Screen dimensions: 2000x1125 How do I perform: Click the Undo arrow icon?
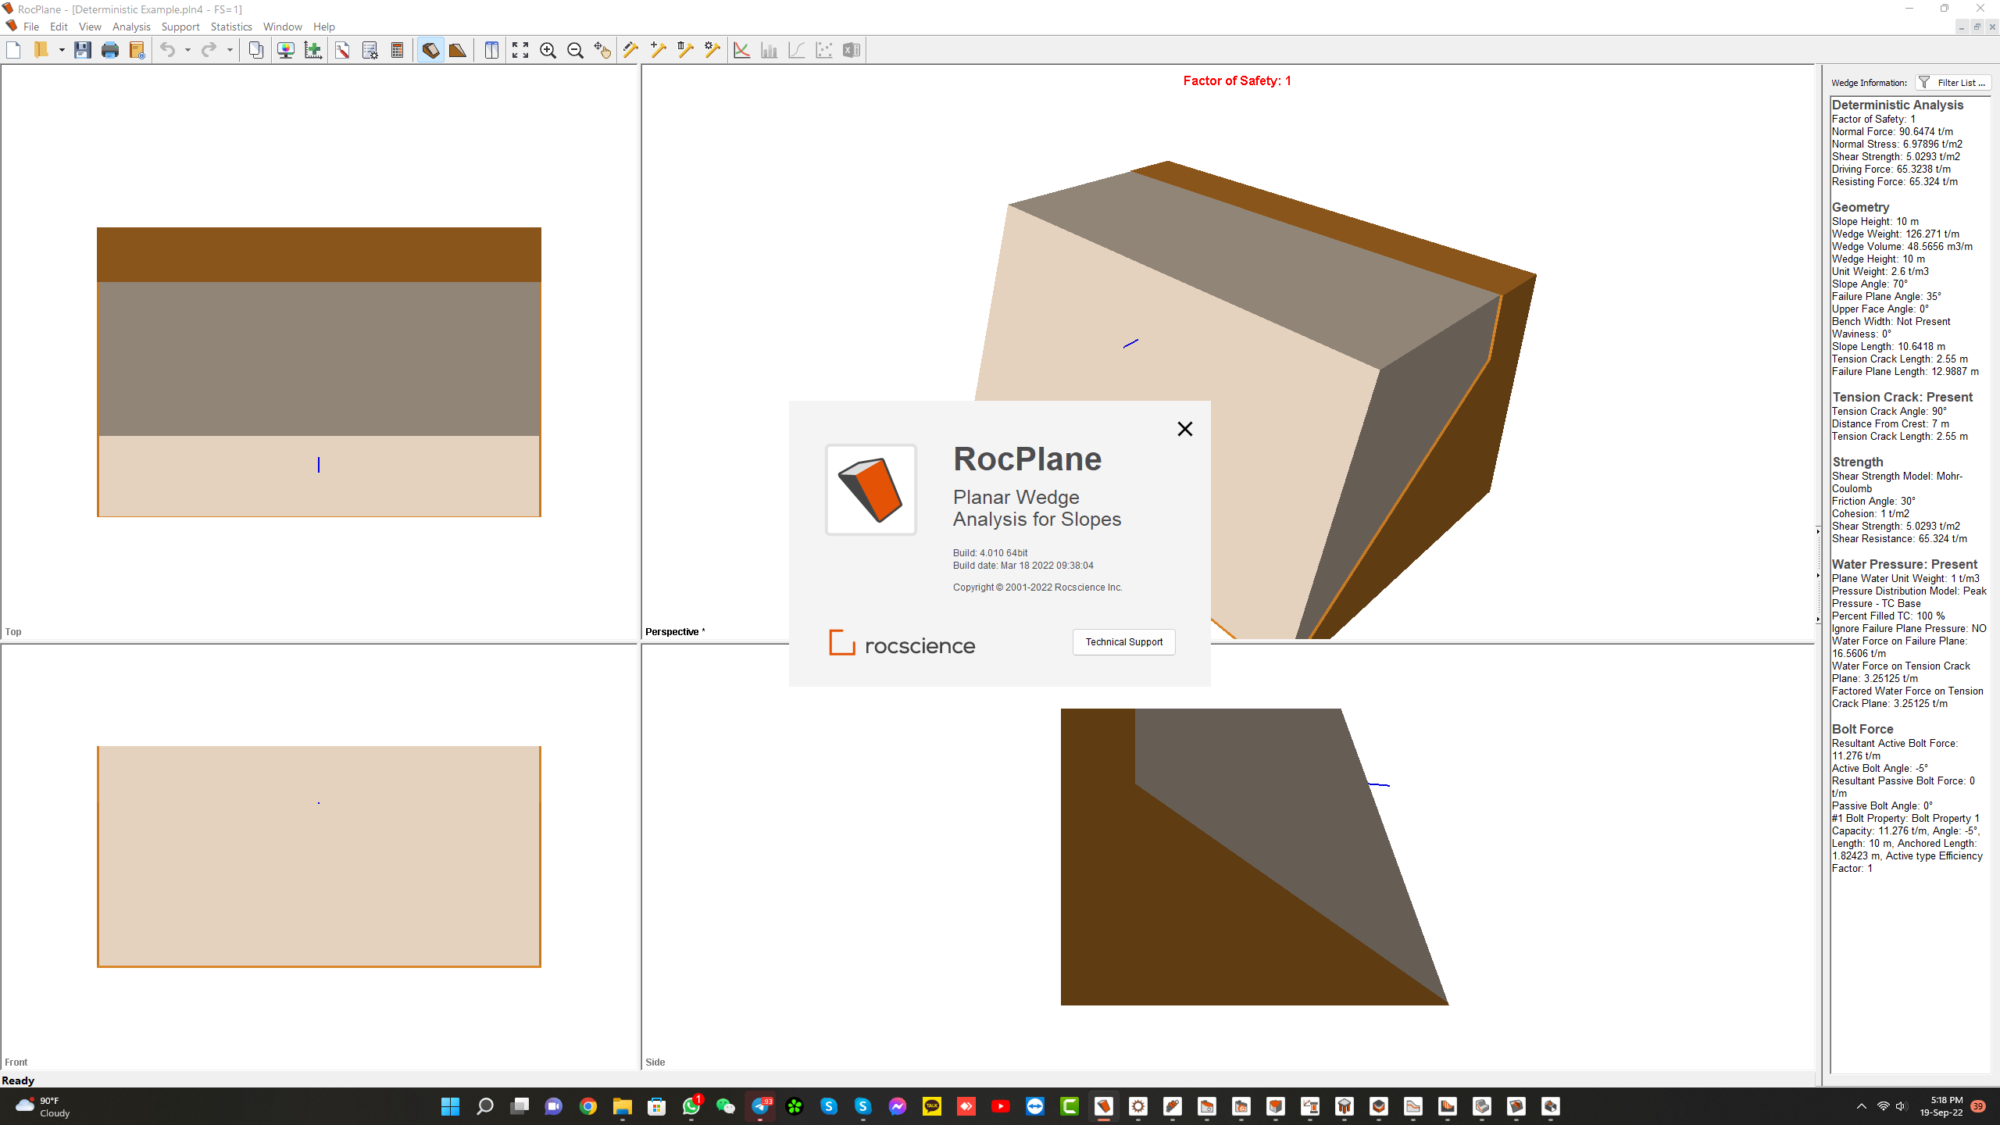tap(168, 50)
